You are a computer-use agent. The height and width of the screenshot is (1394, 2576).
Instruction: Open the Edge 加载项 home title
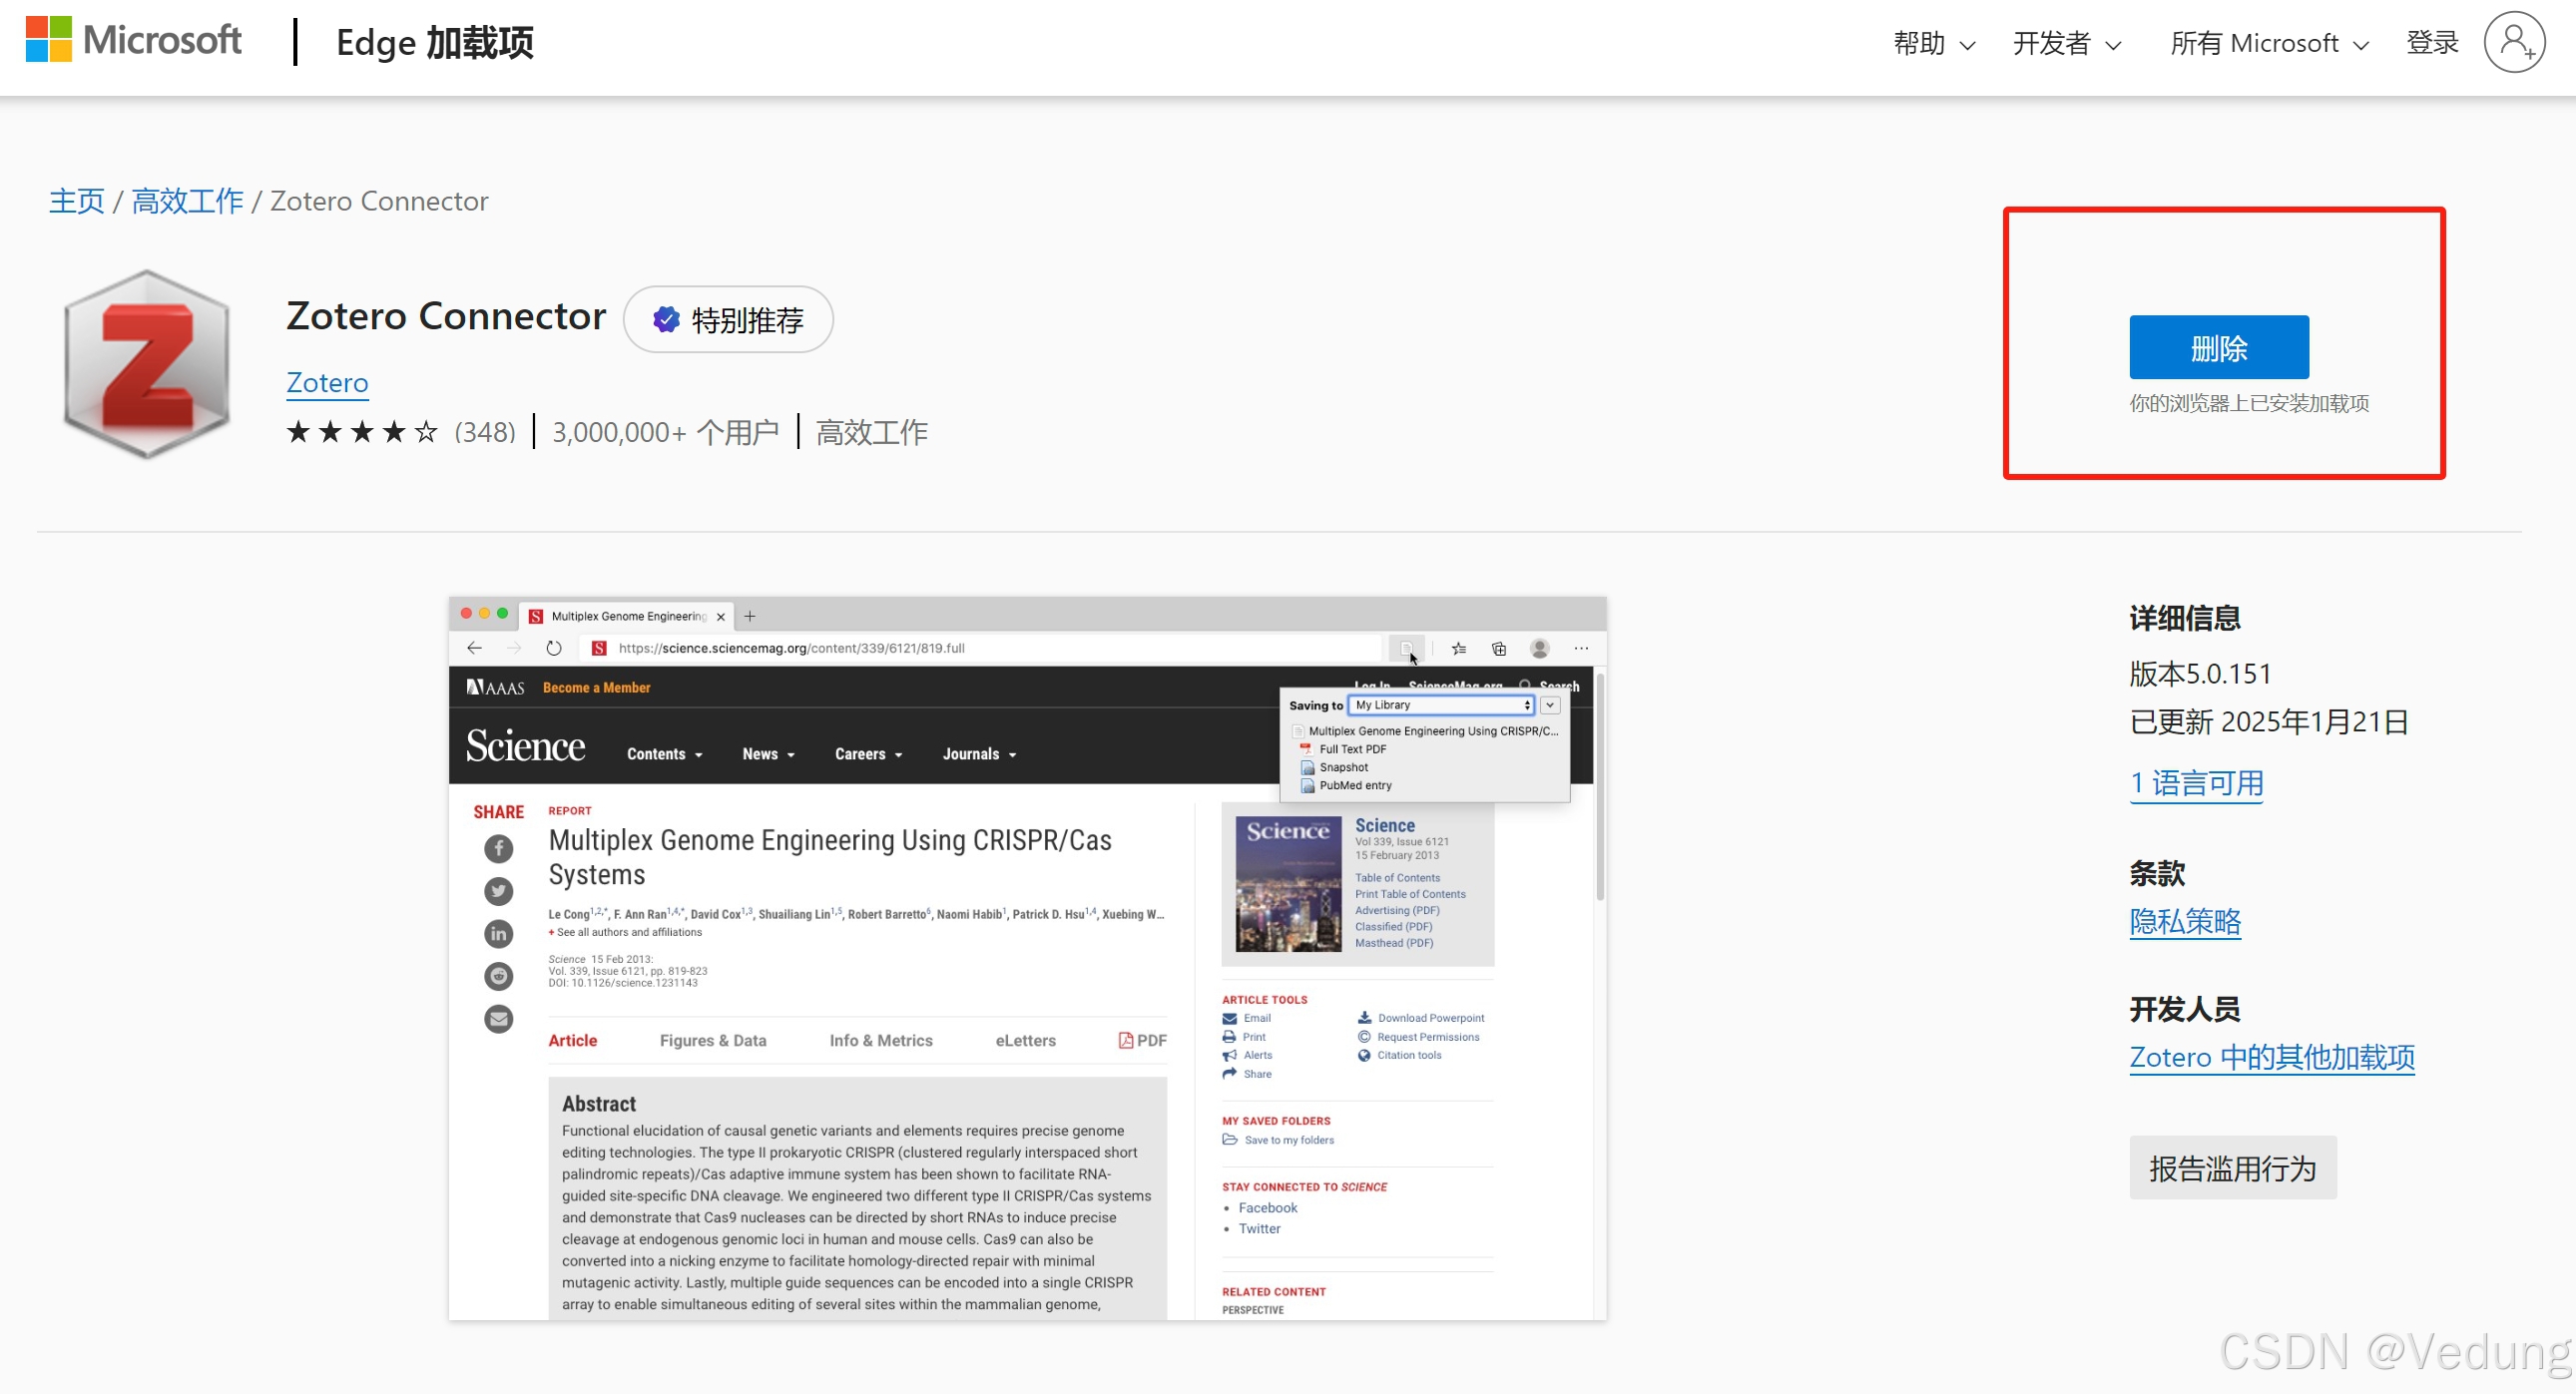pyautogui.click(x=434, y=43)
